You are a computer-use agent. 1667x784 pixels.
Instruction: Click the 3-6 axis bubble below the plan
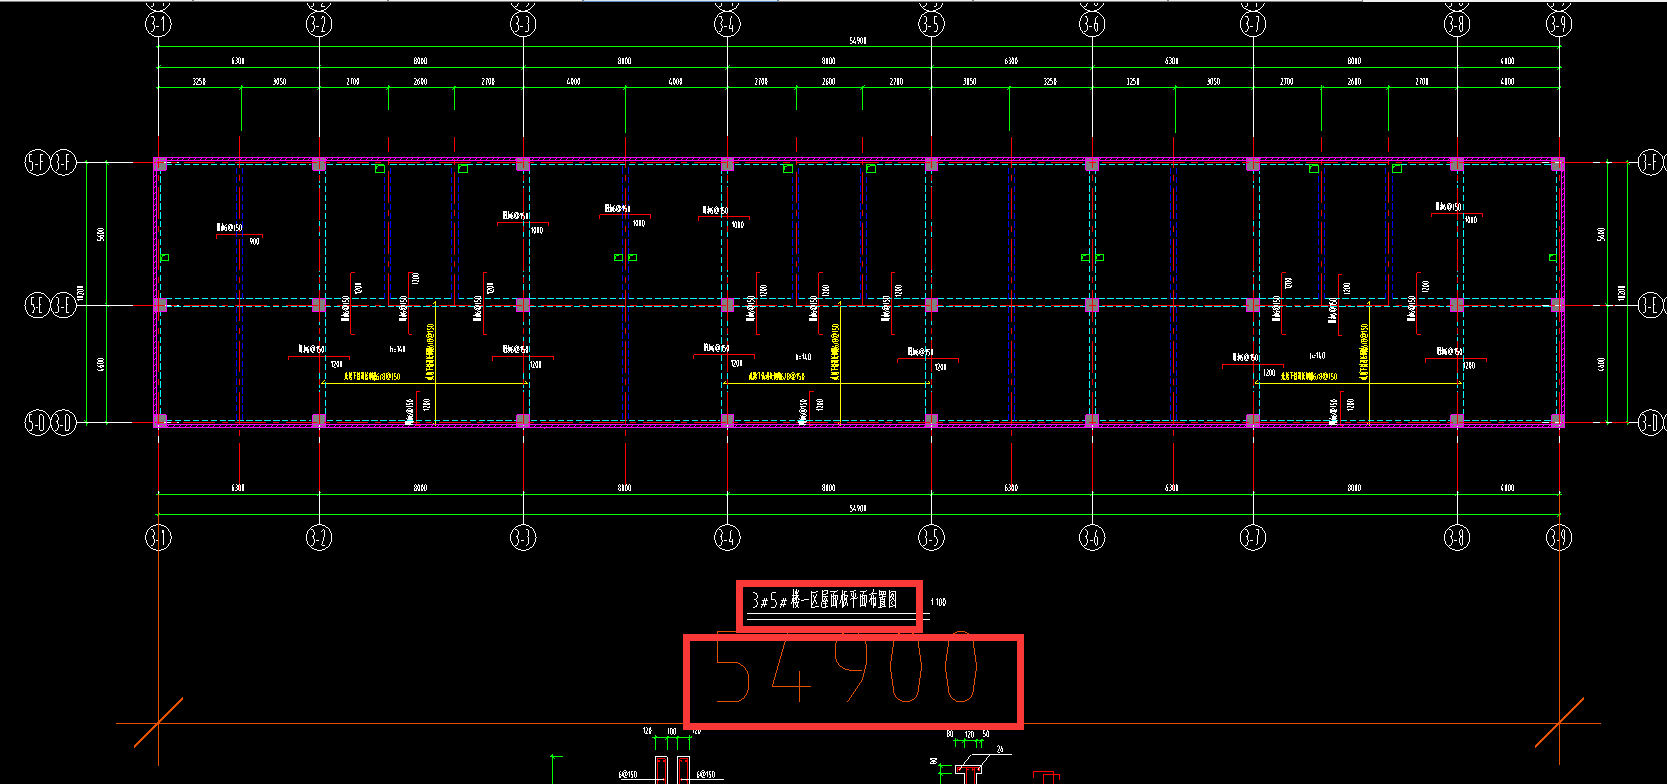click(x=1092, y=538)
